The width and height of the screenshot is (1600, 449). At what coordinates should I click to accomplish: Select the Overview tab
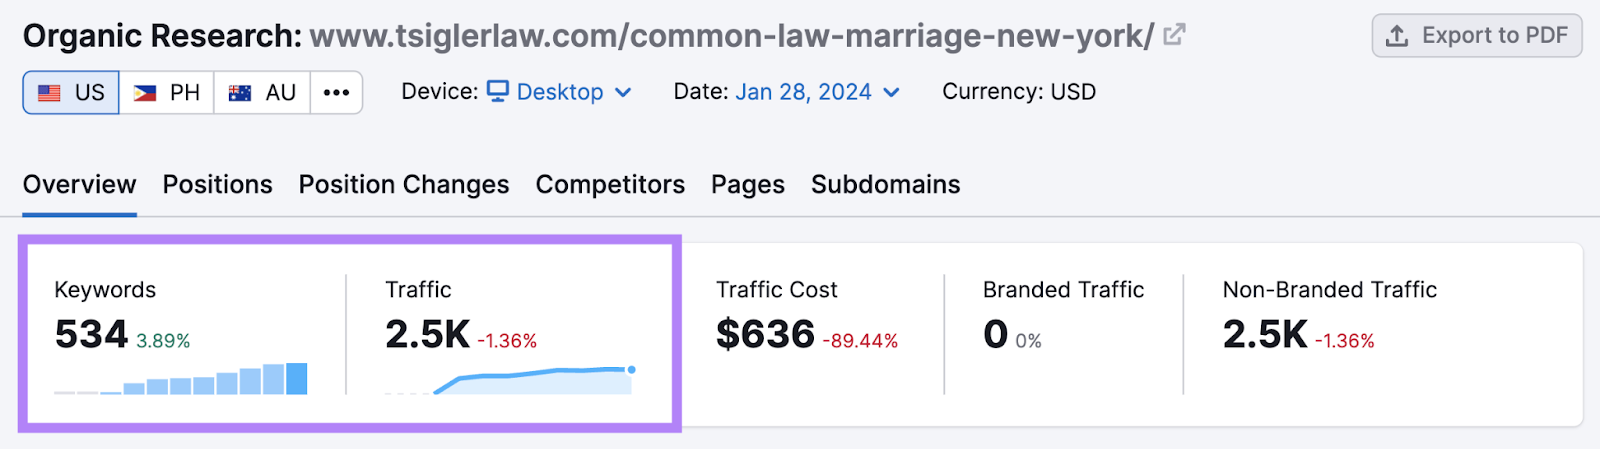coord(79,185)
